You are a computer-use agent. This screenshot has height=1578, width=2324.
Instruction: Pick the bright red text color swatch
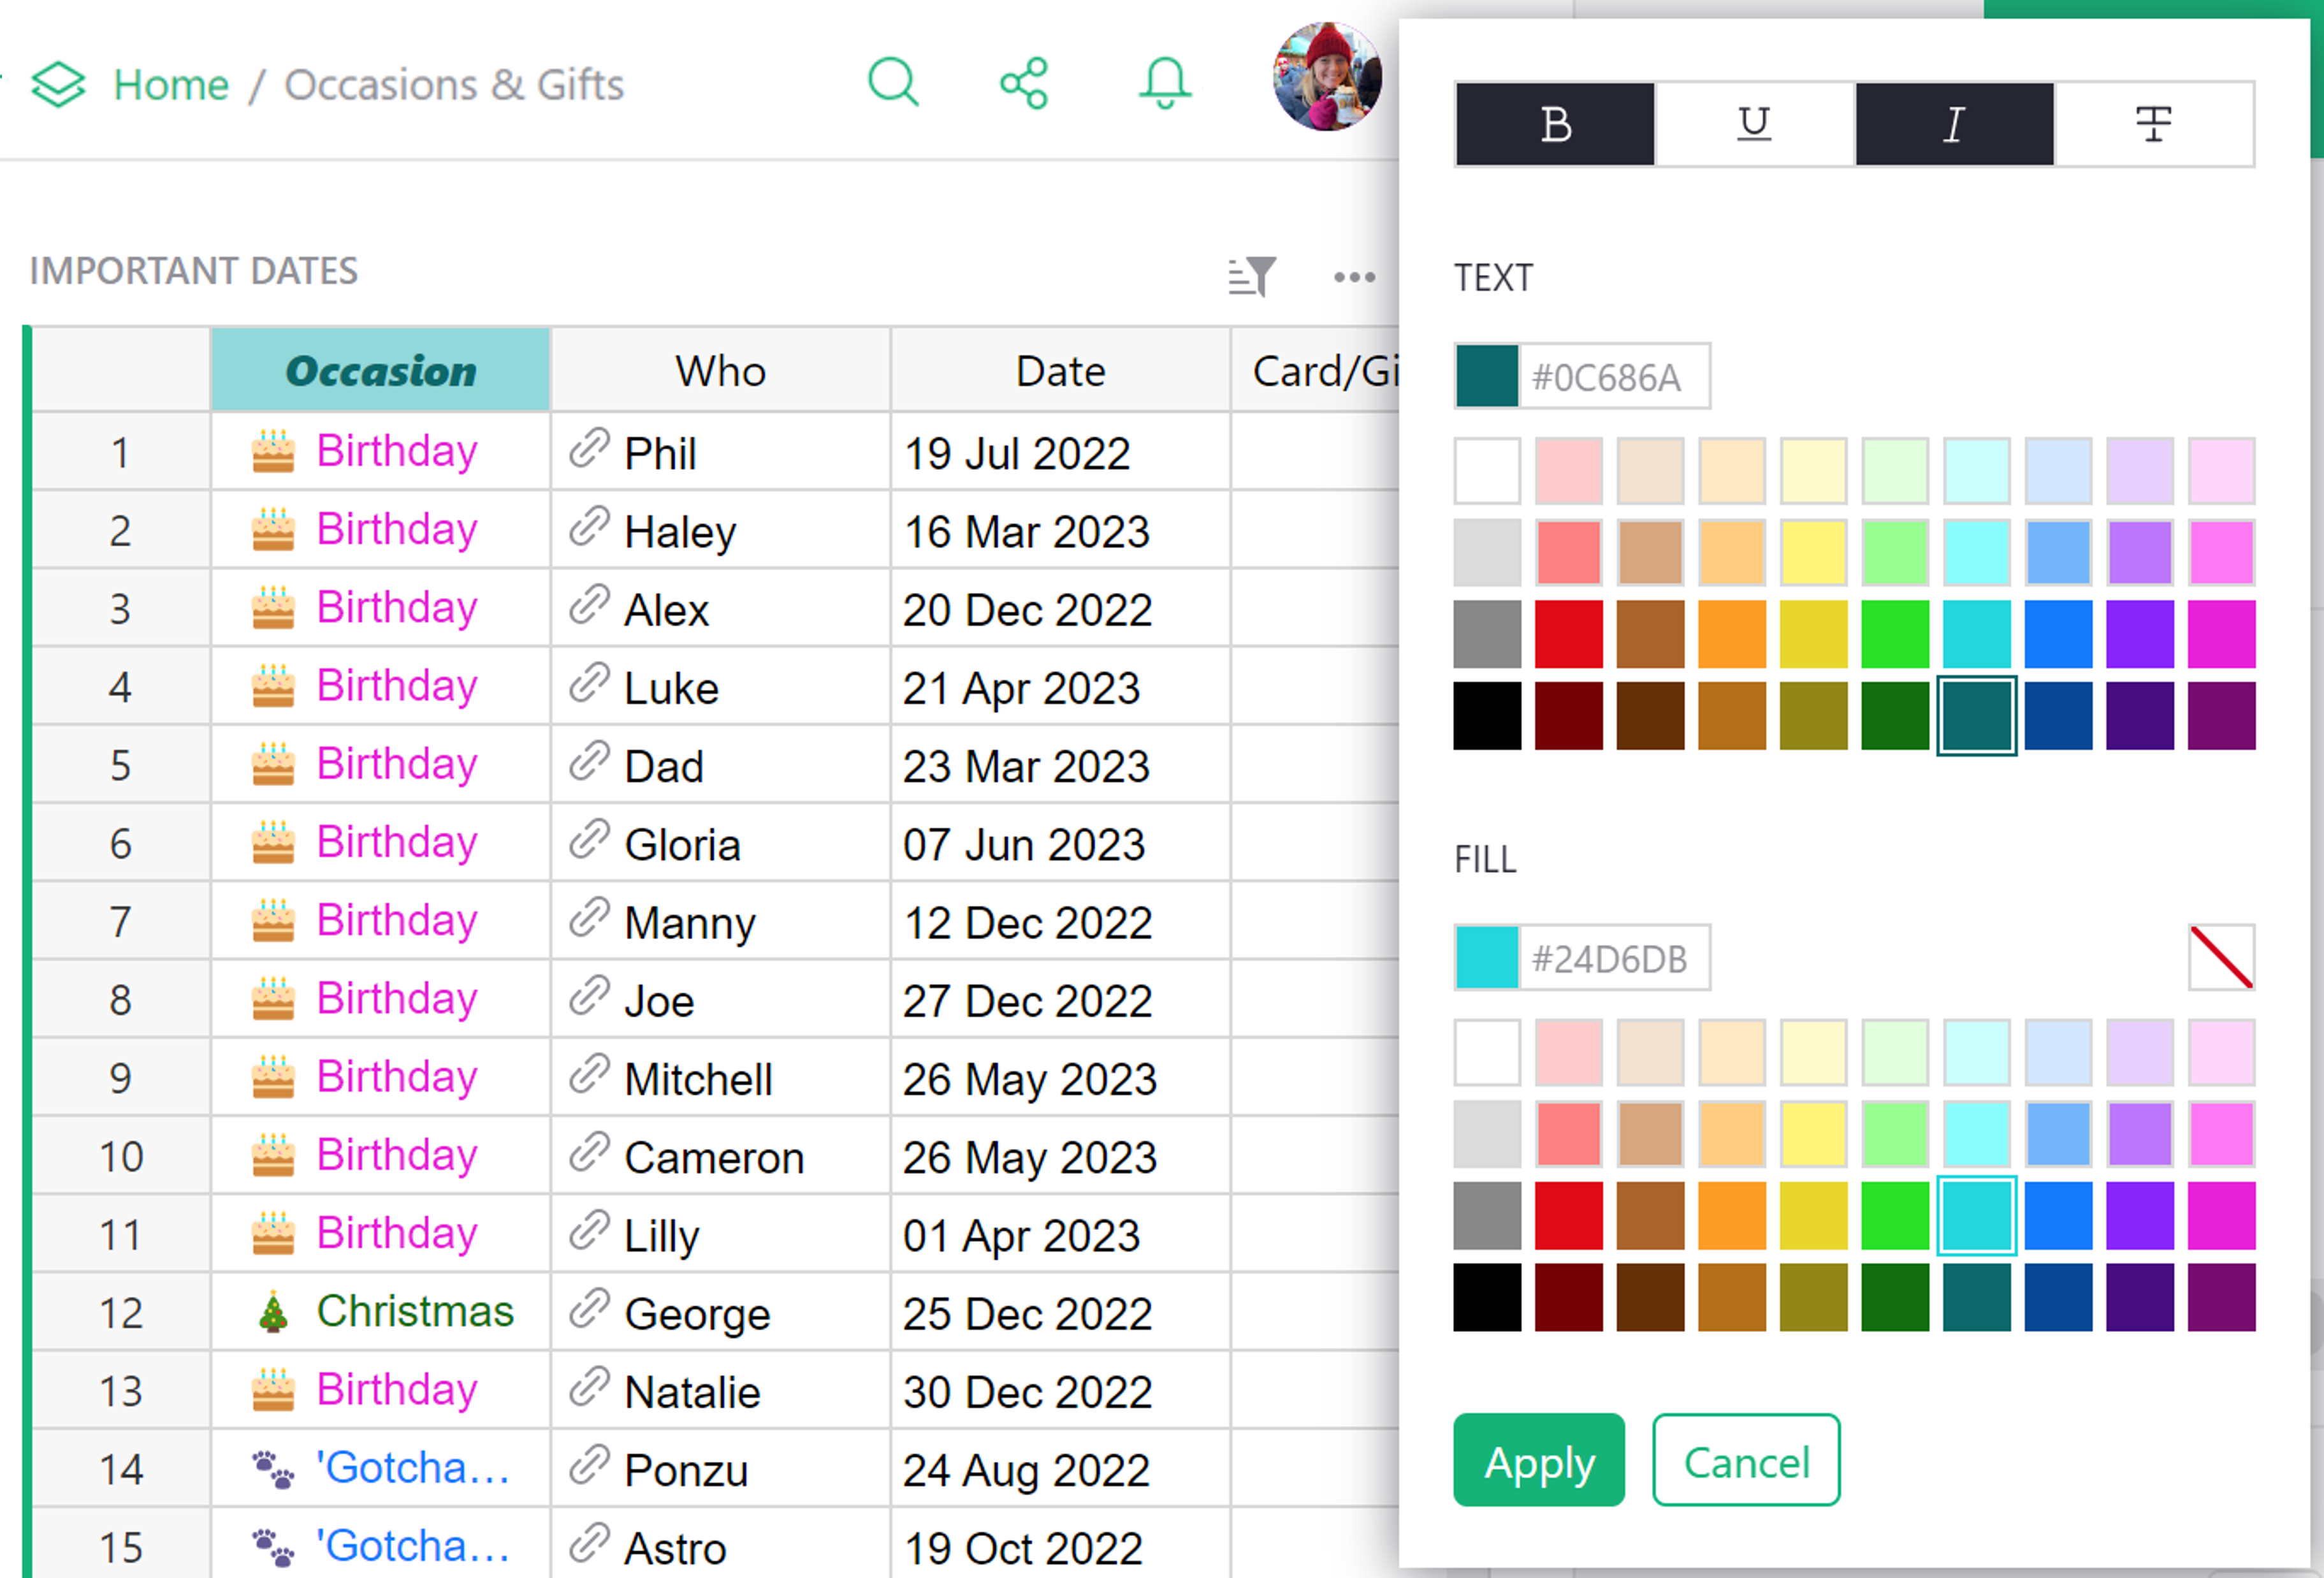tap(1568, 633)
